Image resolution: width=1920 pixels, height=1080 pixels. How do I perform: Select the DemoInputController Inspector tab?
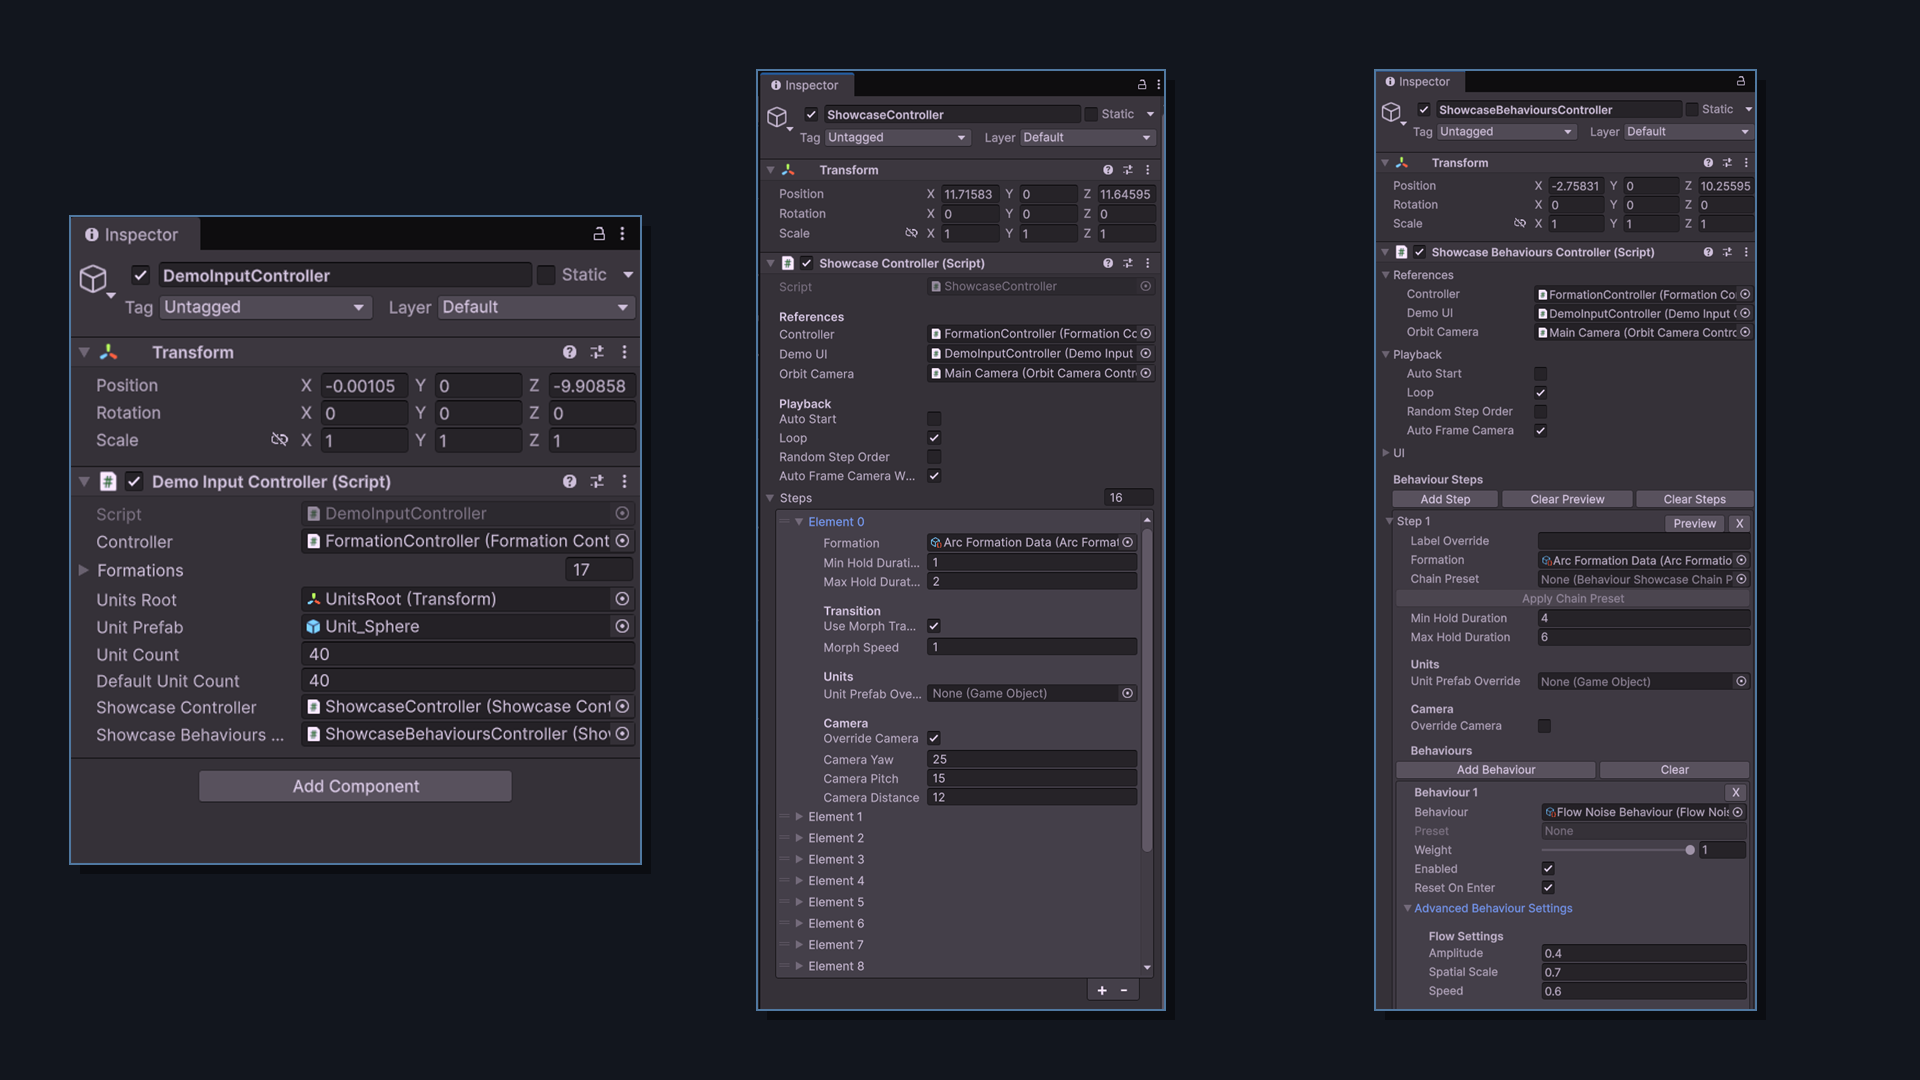(x=135, y=234)
